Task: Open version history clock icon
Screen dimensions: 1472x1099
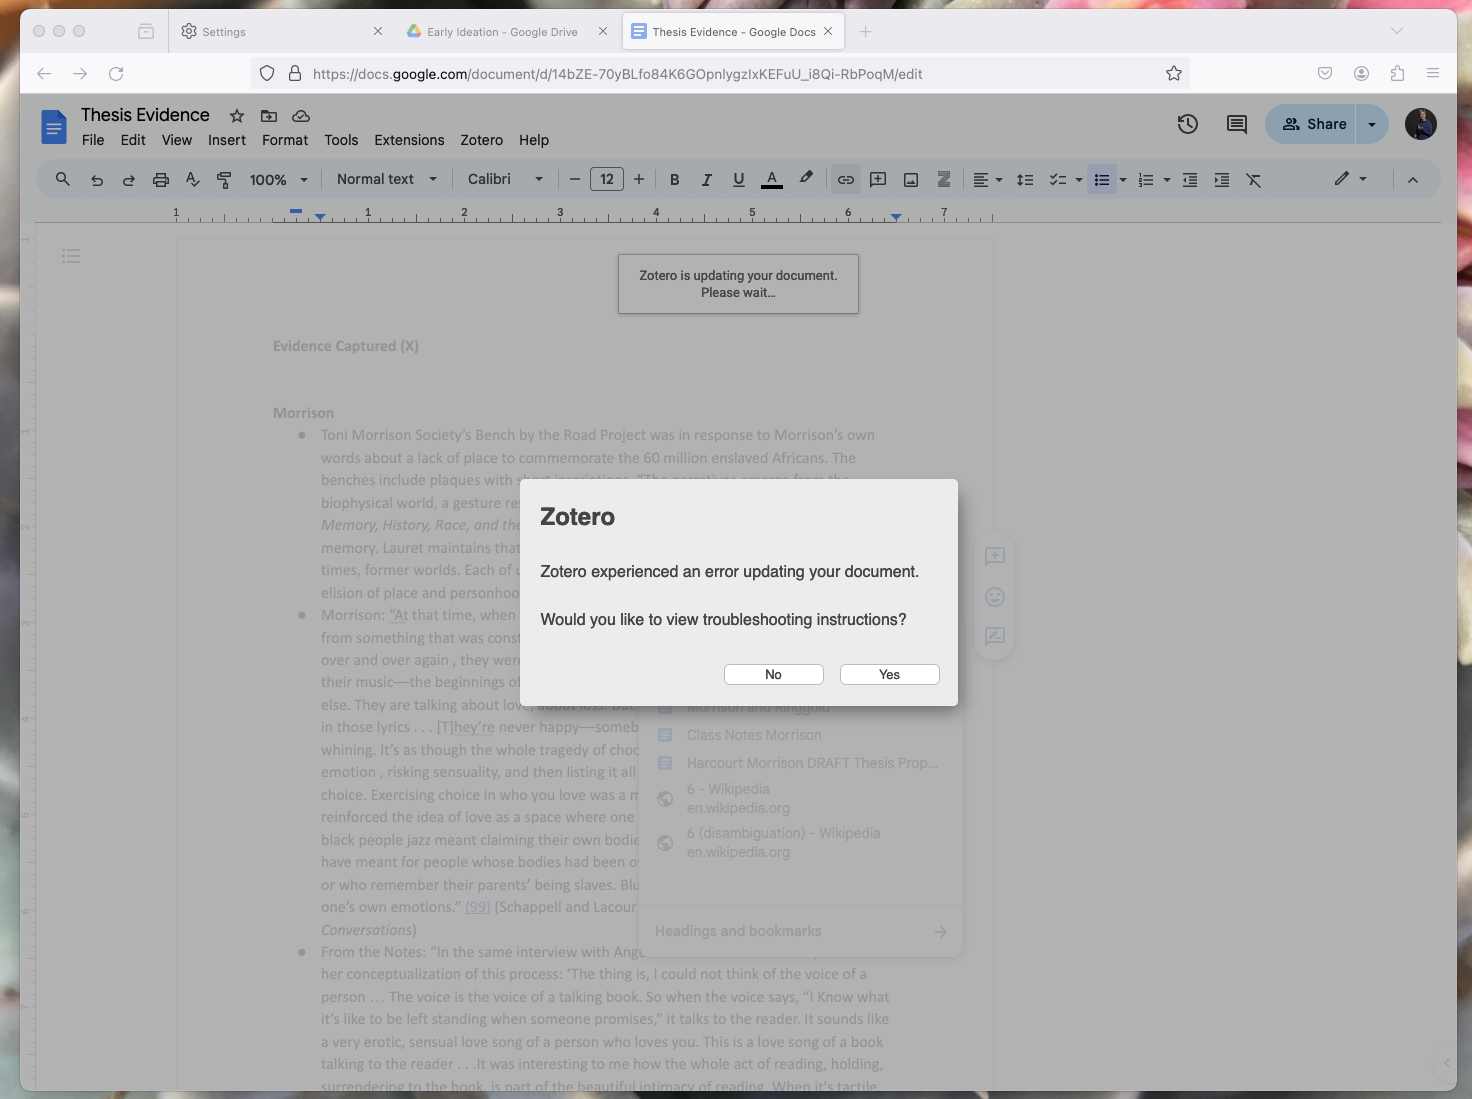Action: point(1187,124)
